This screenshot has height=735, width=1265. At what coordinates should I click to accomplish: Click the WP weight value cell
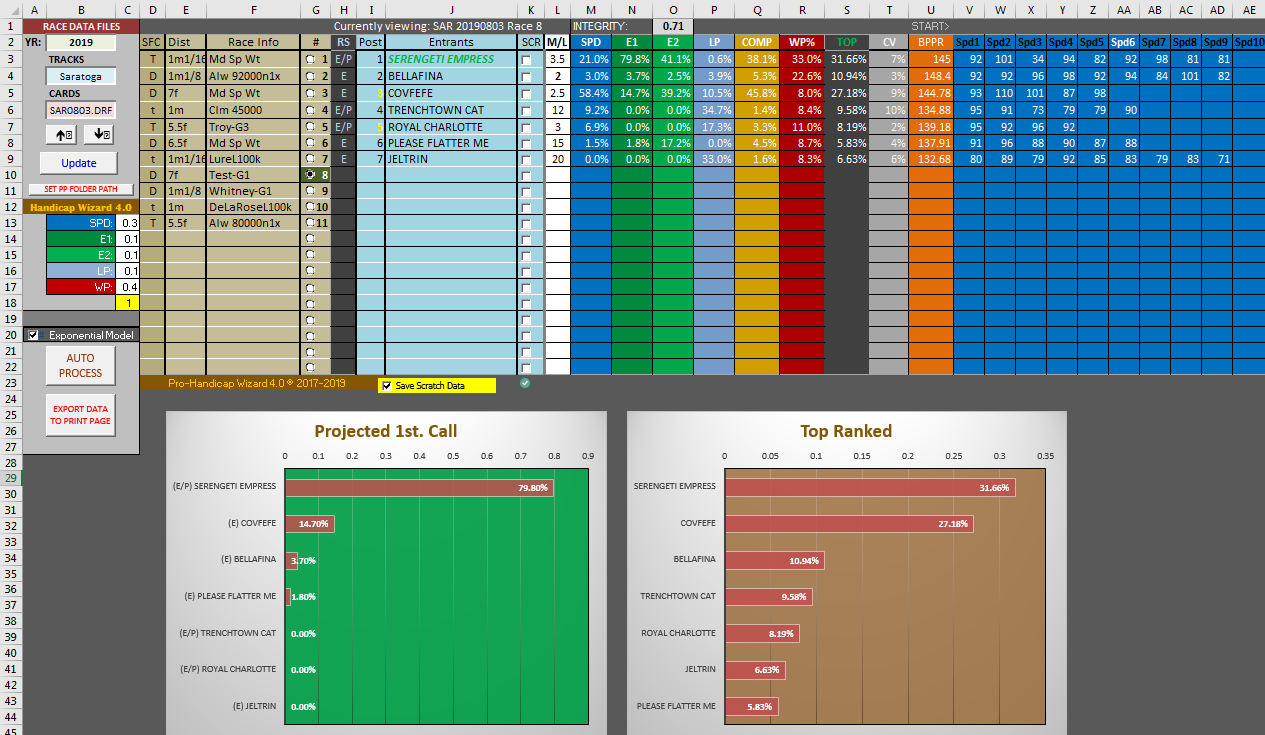pos(128,287)
